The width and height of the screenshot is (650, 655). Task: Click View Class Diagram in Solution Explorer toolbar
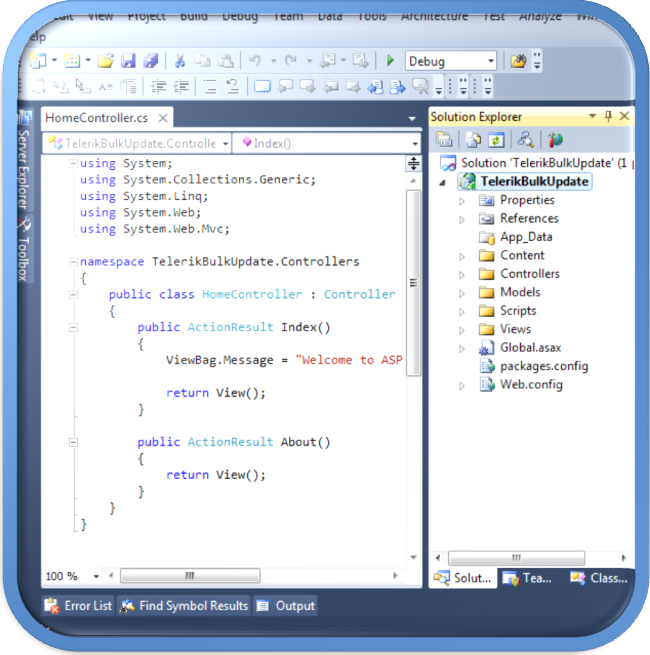pos(526,140)
